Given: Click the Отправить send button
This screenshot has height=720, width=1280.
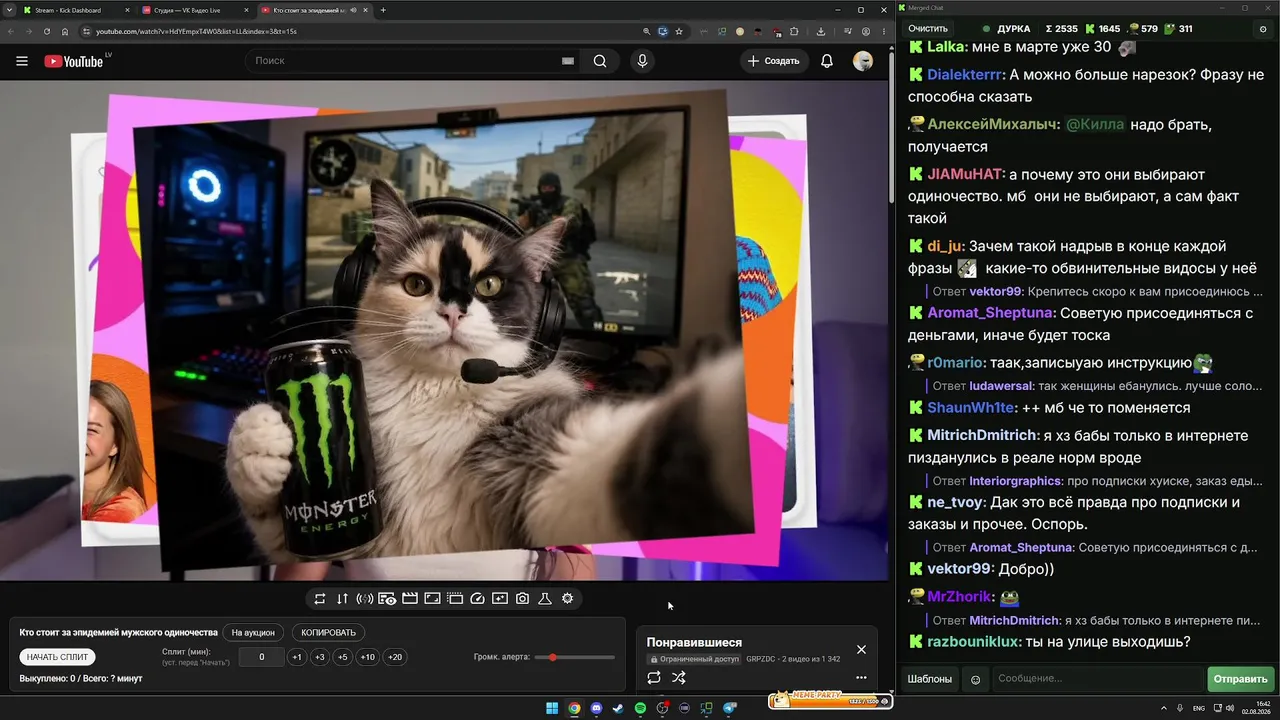Looking at the screenshot, I should click(1240, 679).
